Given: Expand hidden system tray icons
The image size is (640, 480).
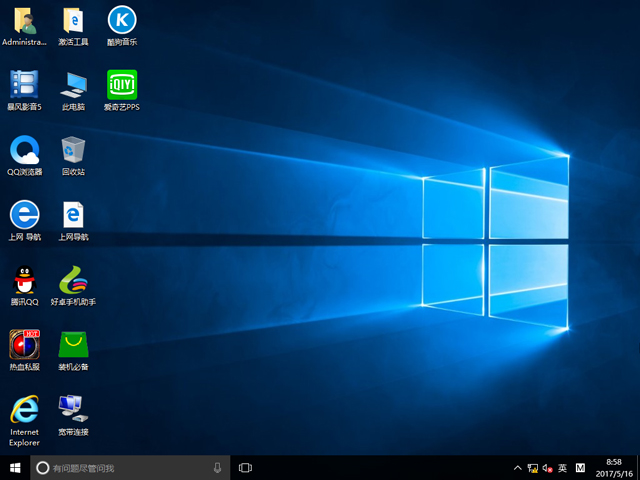Looking at the screenshot, I should coord(517,467).
